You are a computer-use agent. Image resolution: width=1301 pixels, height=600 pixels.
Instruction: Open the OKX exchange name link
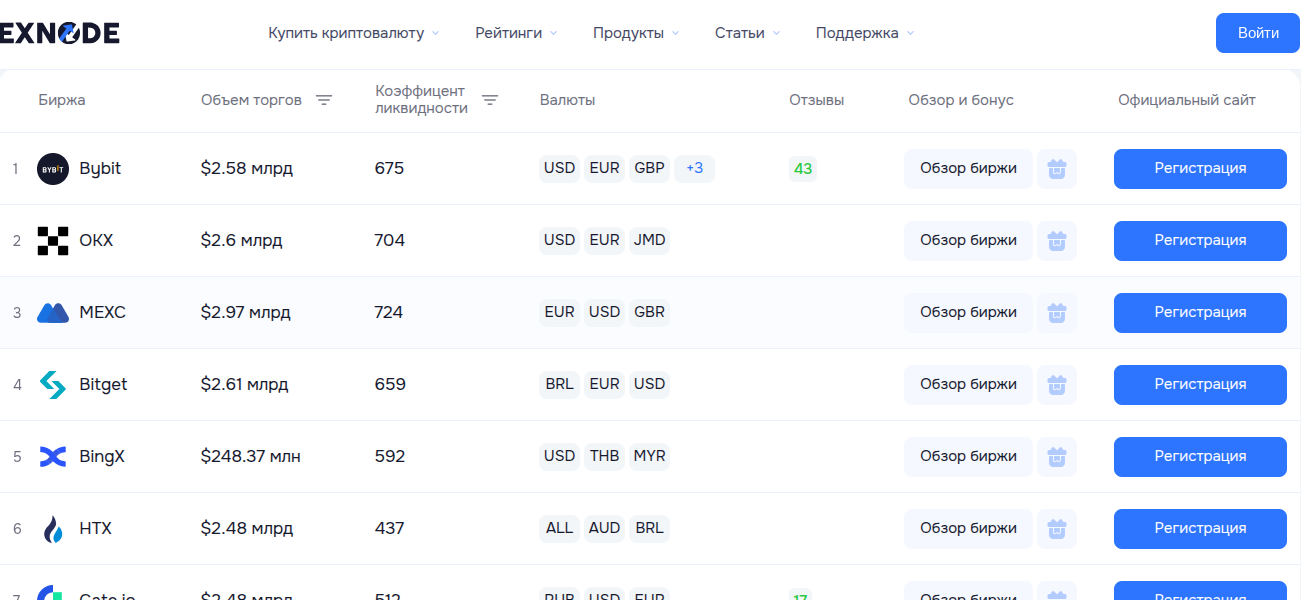[x=96, y=241]
